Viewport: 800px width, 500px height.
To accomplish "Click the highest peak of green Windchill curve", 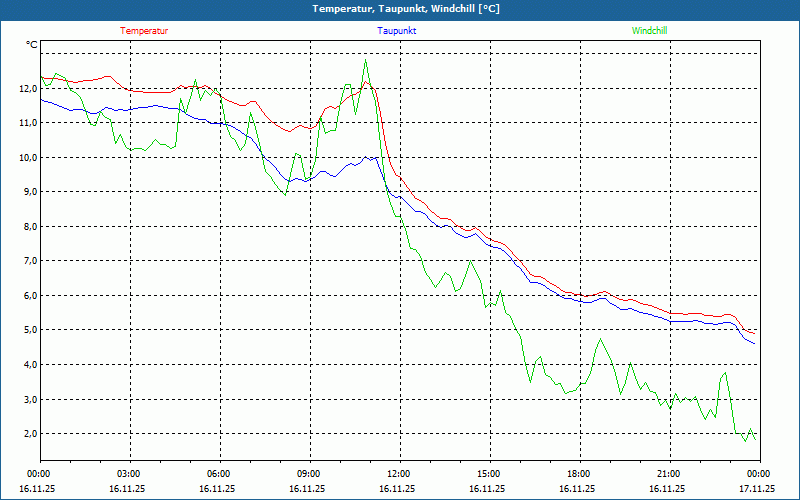I will [365, 60].
